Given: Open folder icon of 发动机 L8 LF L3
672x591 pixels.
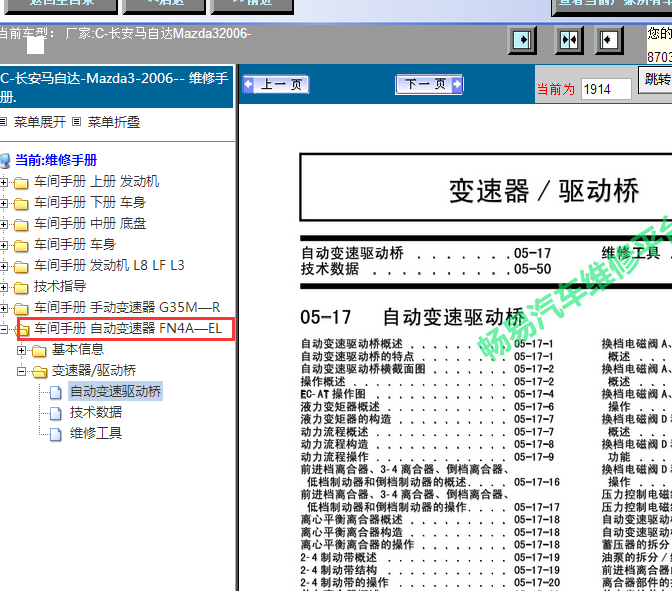Looking at the screenshot, I should click(x=21, y=267).
